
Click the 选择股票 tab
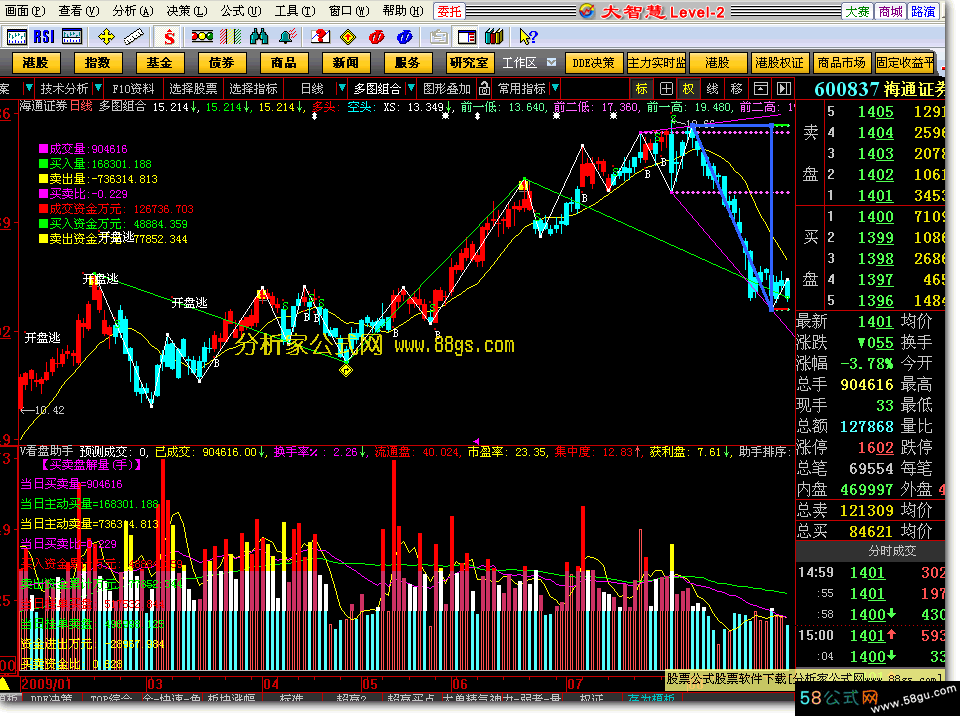click(193, 89)
